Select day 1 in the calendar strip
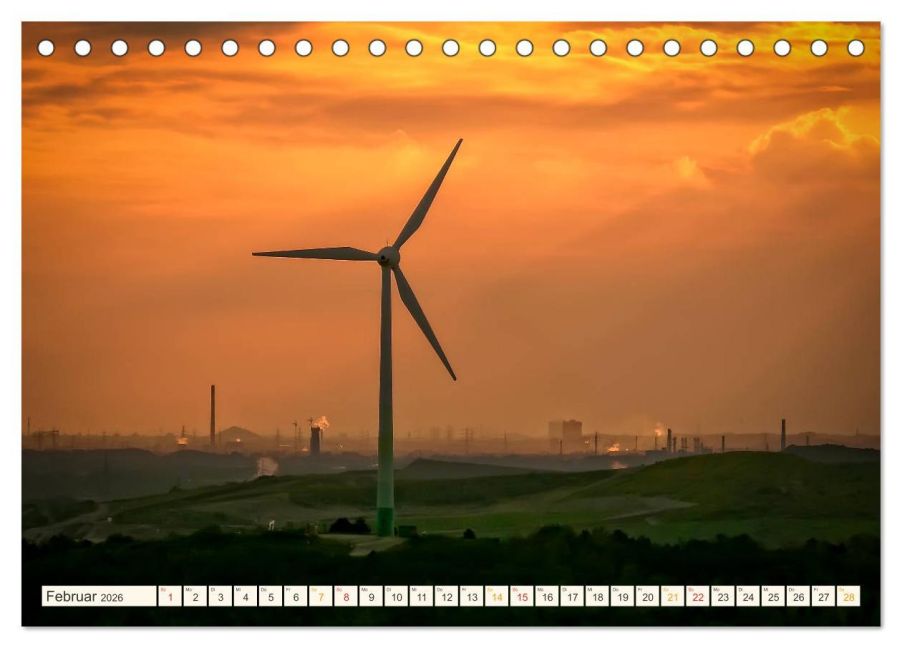This screenshot has height=648, width=902. tap(170, 596)
